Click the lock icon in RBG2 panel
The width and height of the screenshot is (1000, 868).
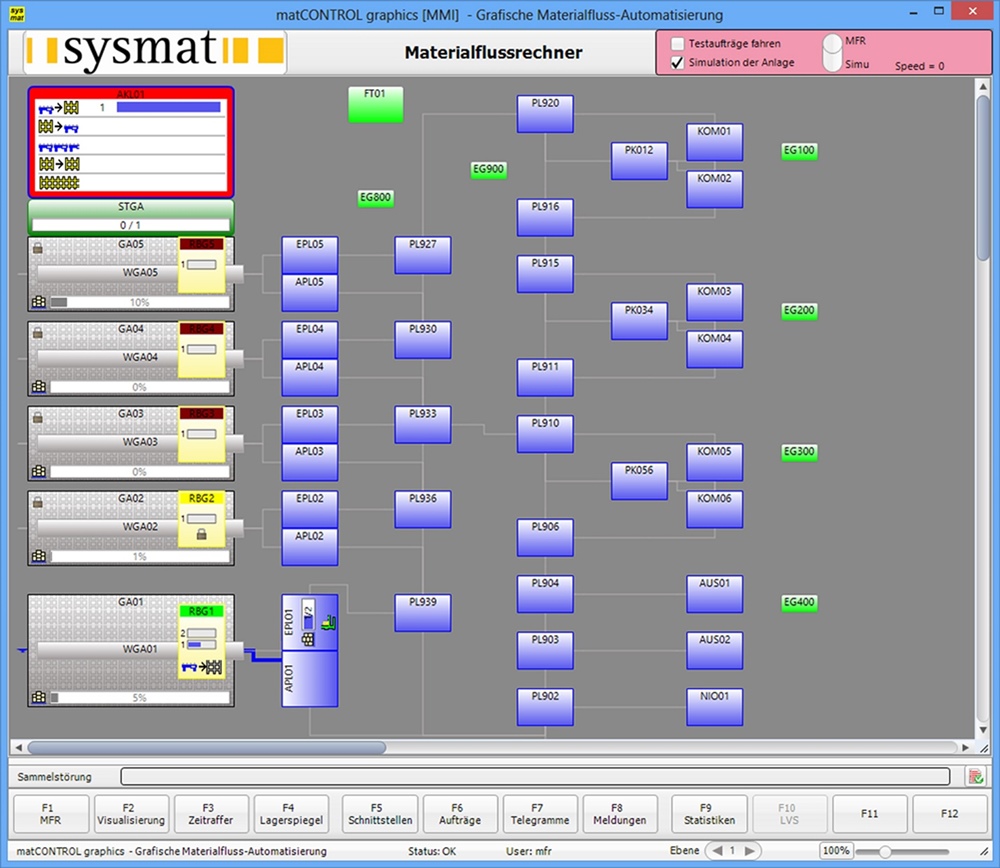pos(202,534)
